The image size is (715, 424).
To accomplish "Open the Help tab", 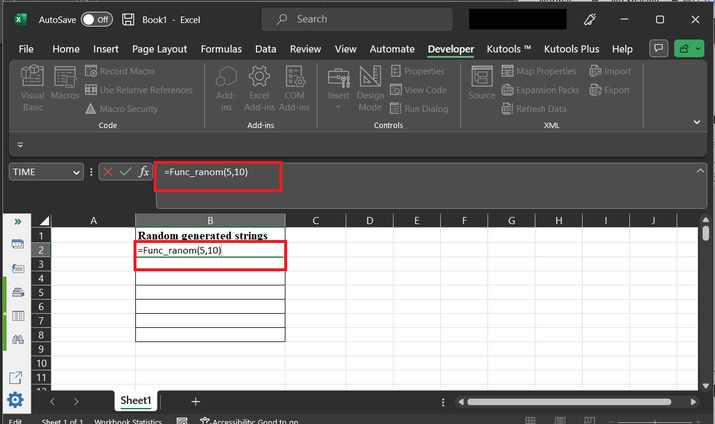I will [622, 49].
